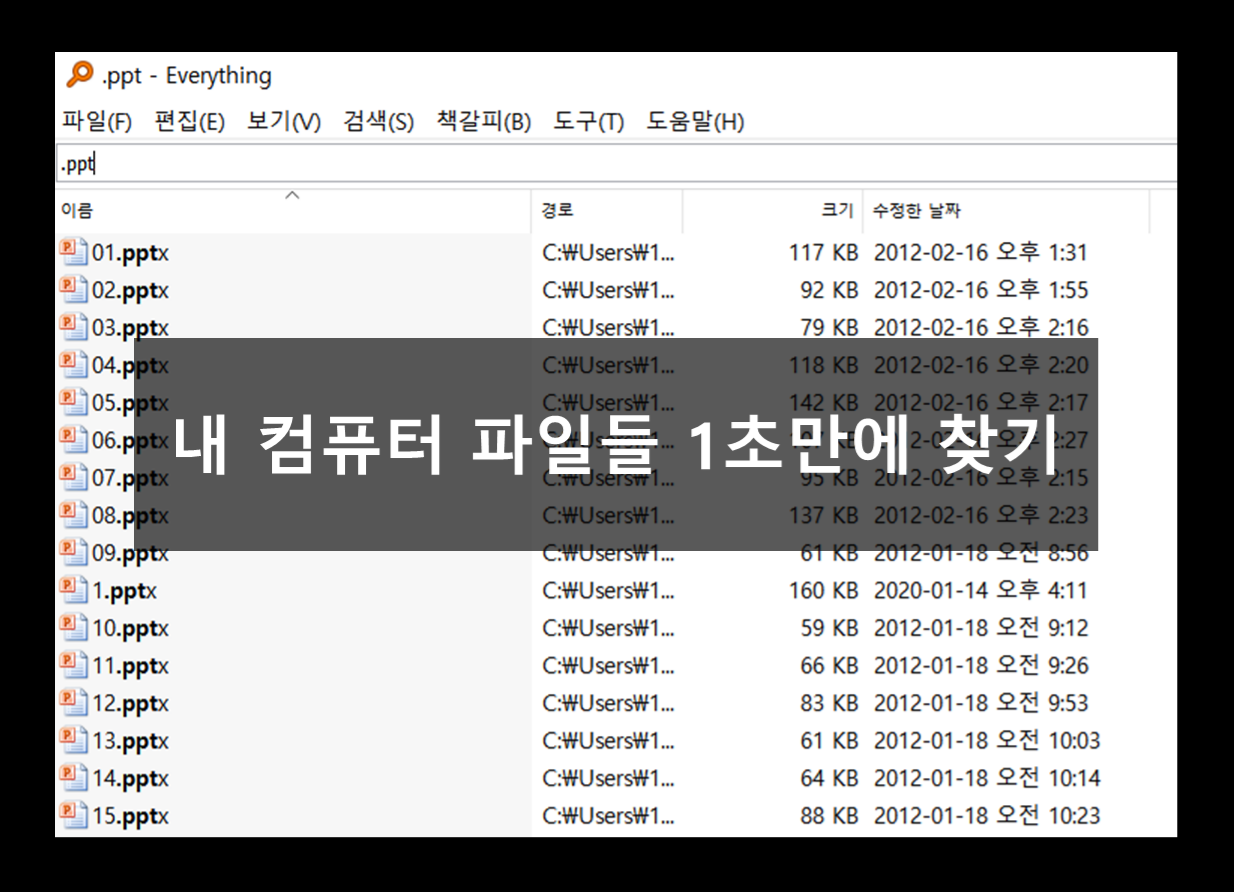This screenshot has width=1234, height=893.
Task: Click the Everything magnifier icon in title bar
Action: pos(79,75)
